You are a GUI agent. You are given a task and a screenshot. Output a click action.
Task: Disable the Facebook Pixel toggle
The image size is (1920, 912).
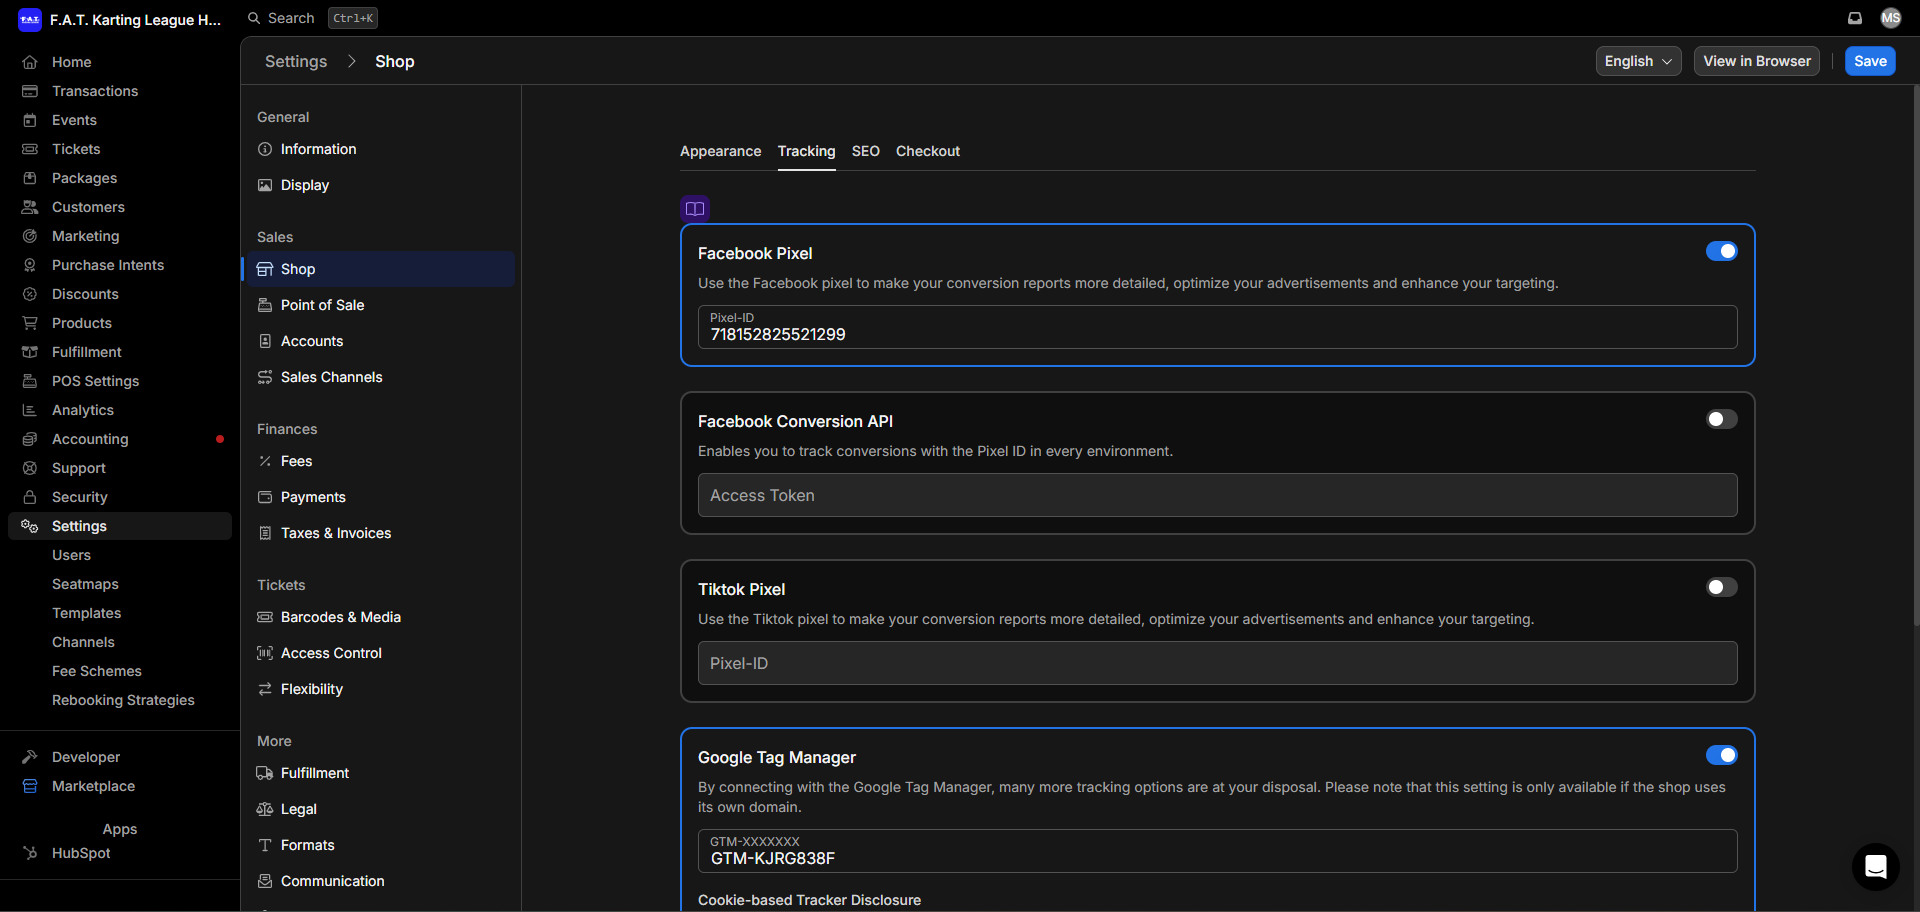[x=1721, y=251]
